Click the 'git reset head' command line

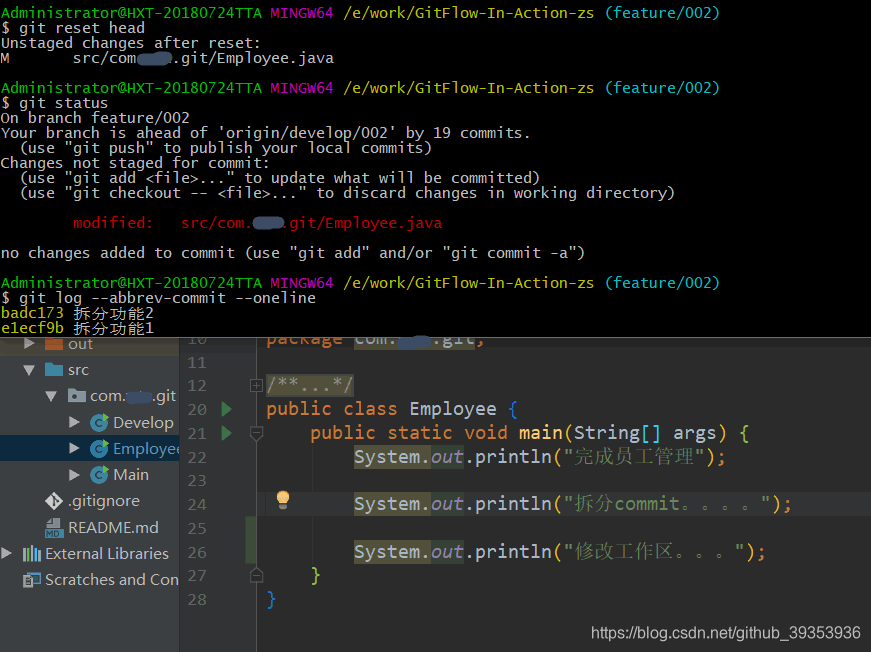(82, 28)
